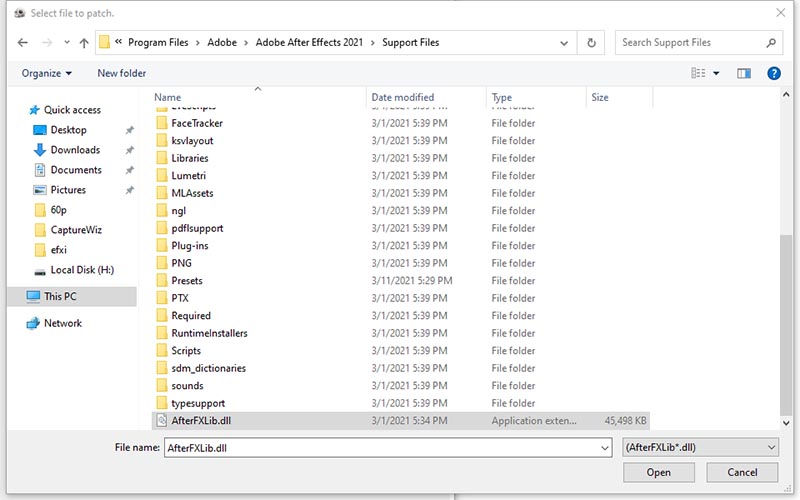
Task: Open the (AfterFXLib*.dll) file type filter
Action: (700, 447)
